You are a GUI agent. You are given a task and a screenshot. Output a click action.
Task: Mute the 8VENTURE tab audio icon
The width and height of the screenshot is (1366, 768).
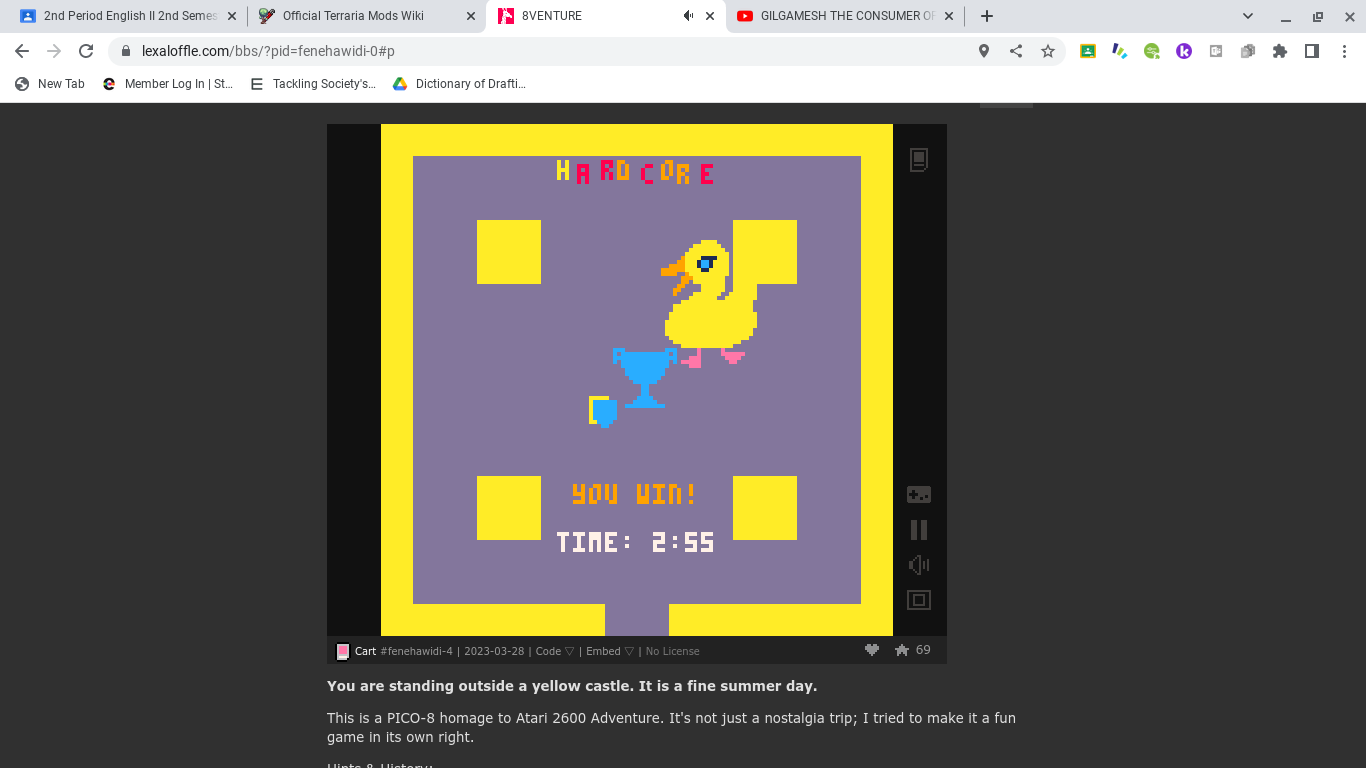pos(688,16)
